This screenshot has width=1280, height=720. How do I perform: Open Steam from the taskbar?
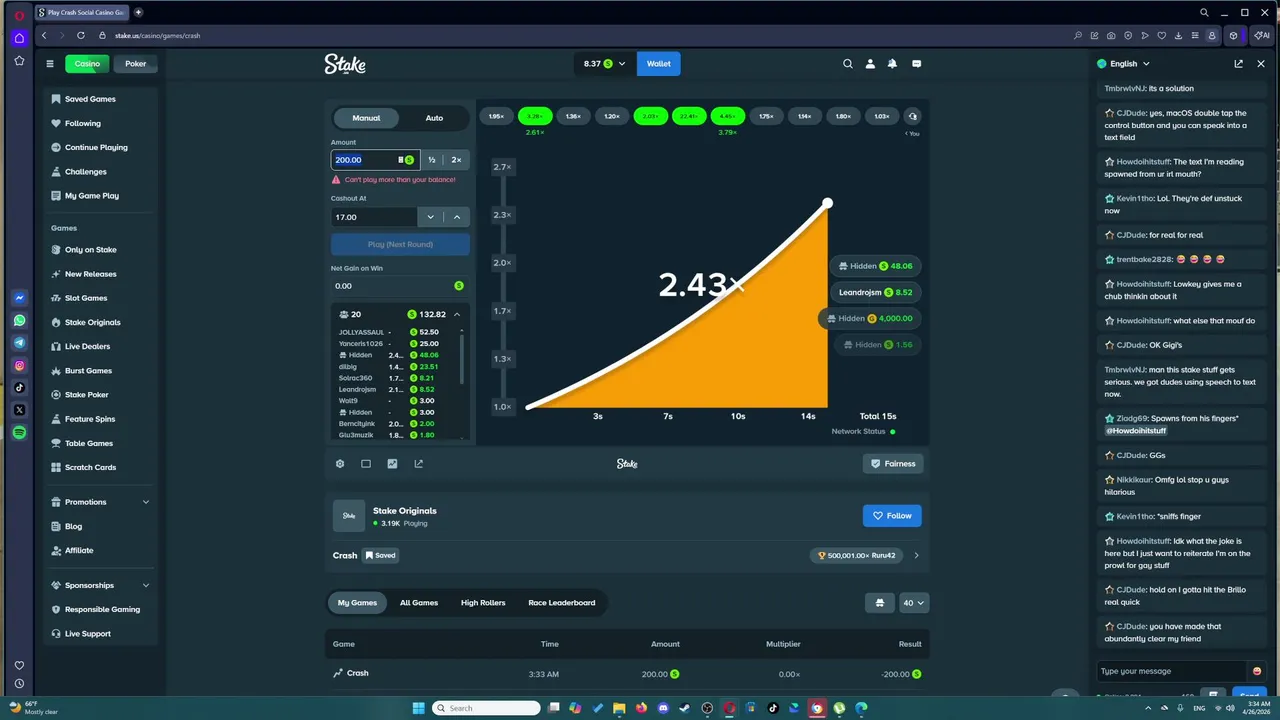tap(685, 708)
